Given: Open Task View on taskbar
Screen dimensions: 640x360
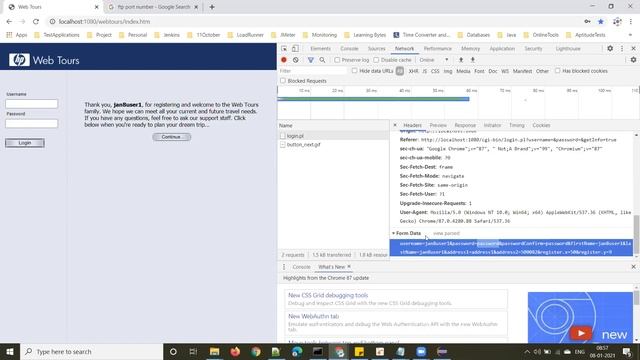Looking at the screenshot, I should 193,351.
